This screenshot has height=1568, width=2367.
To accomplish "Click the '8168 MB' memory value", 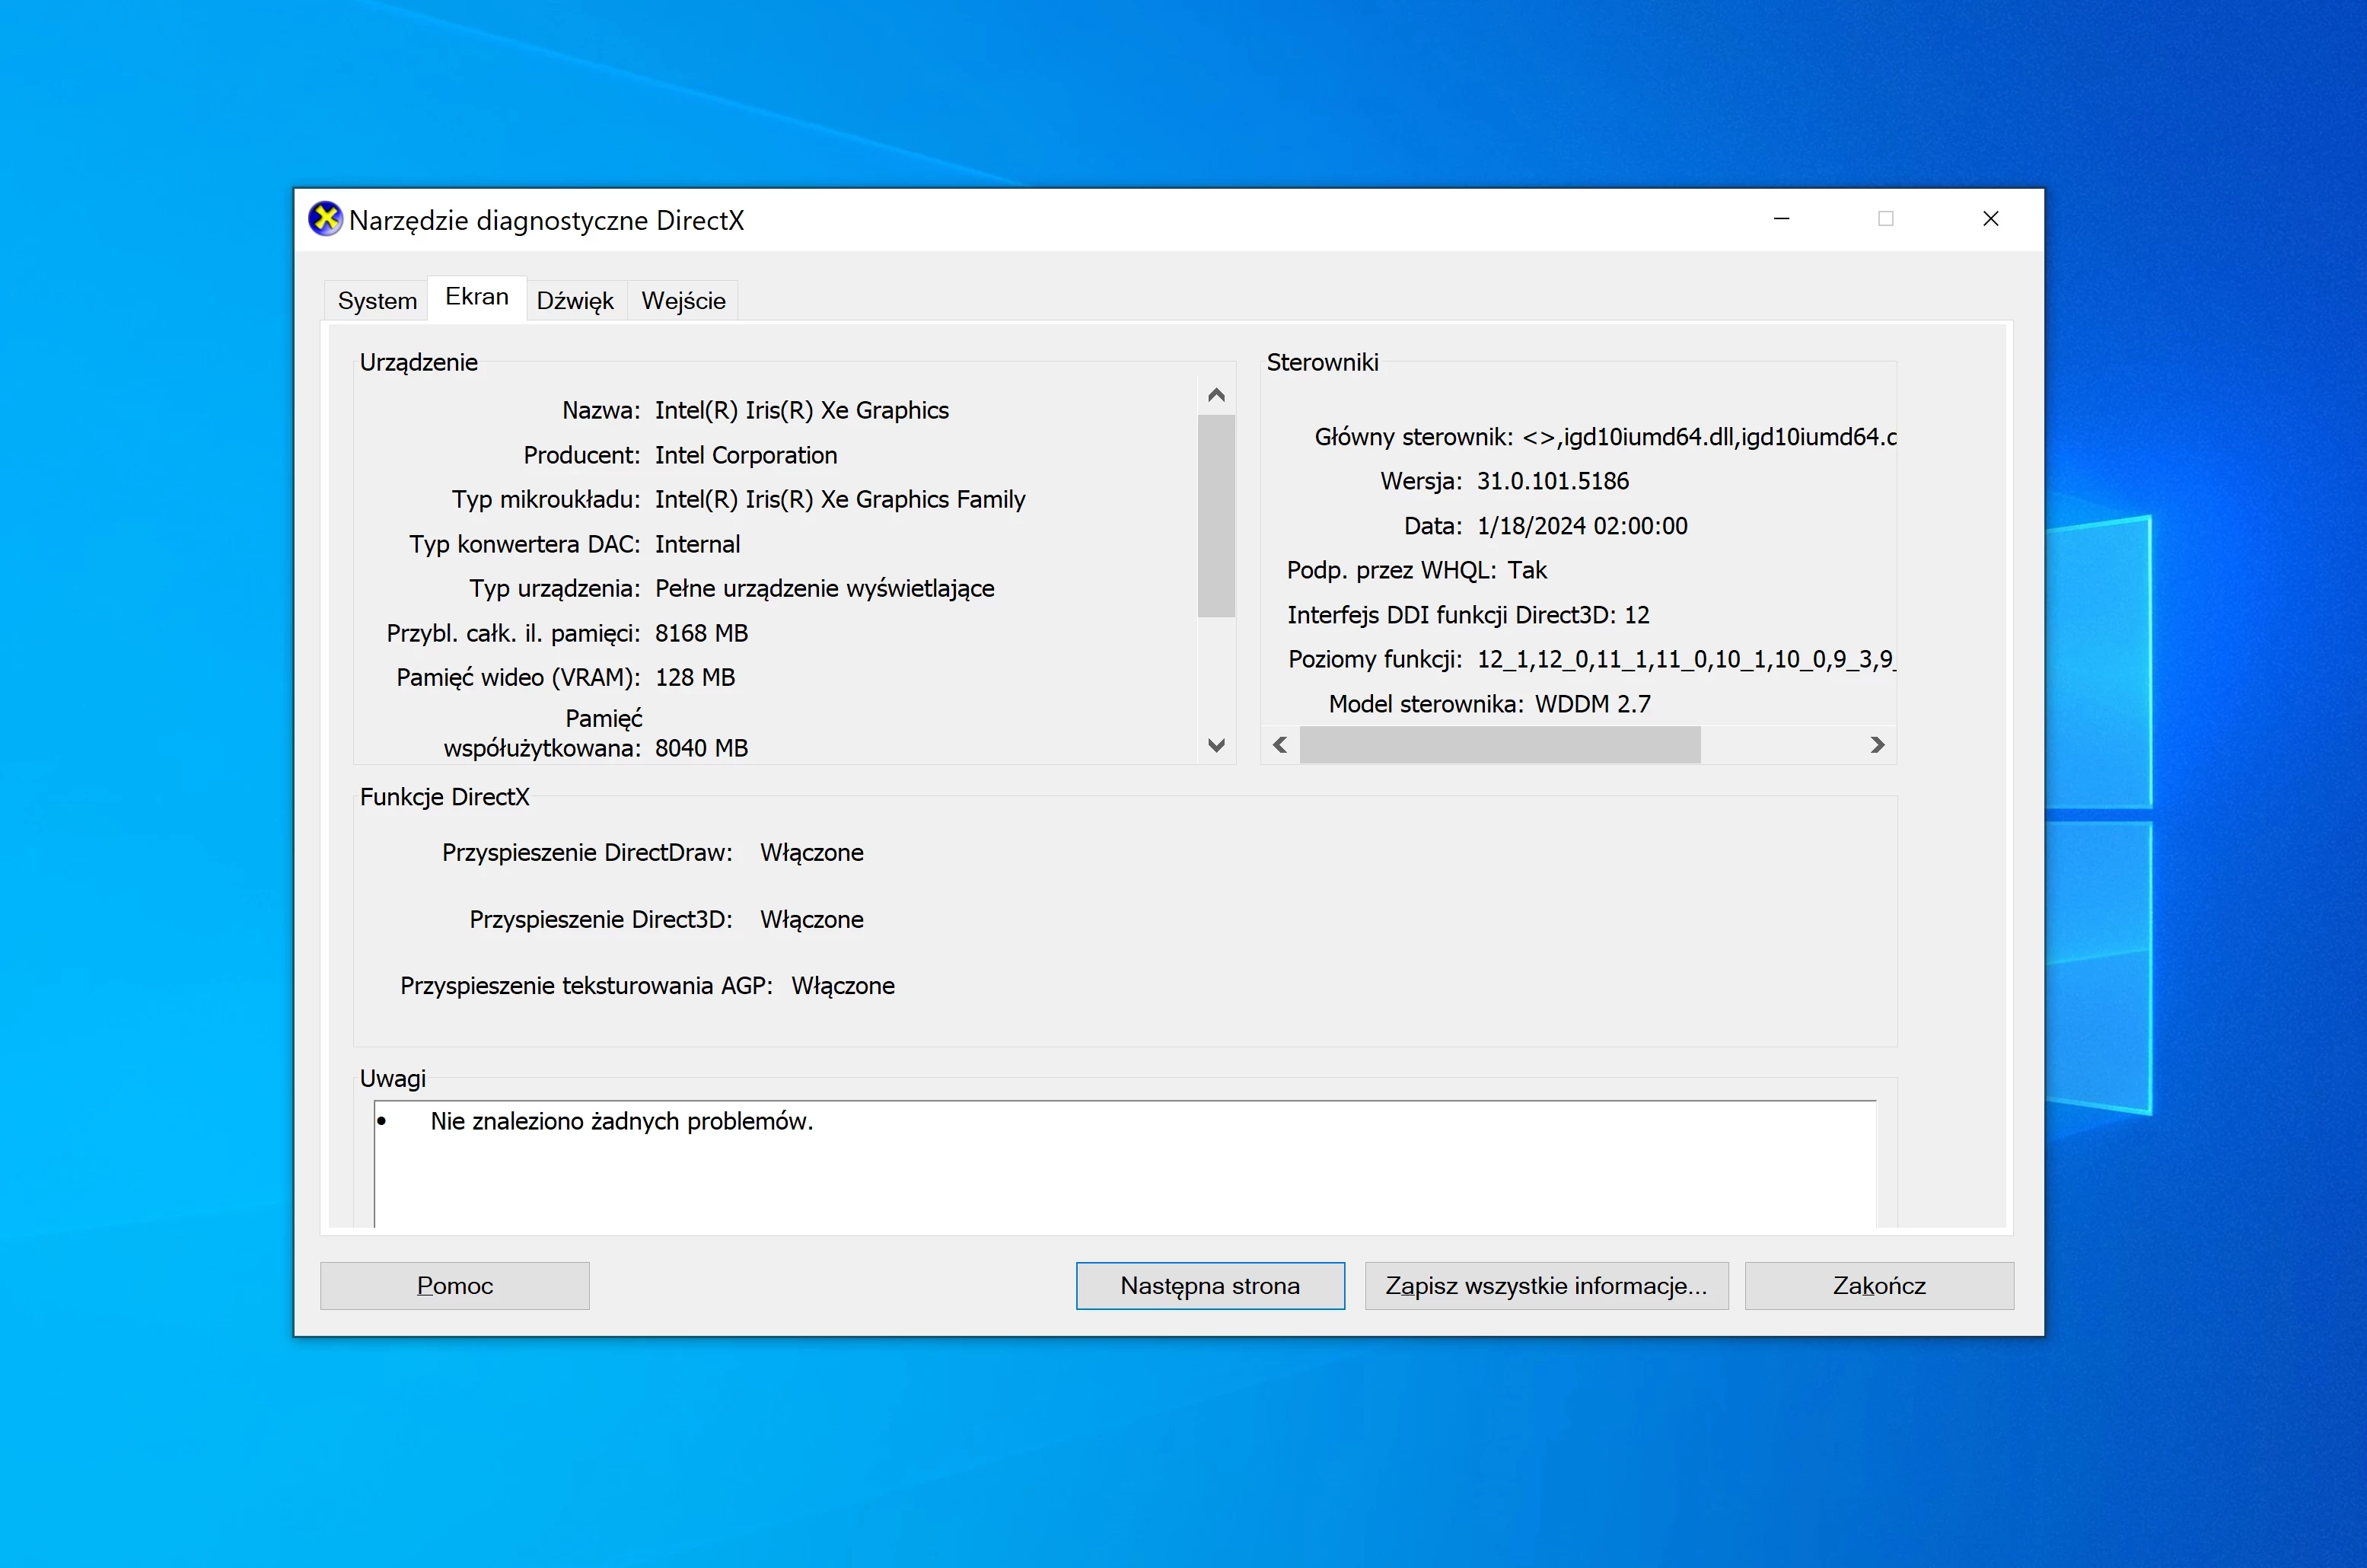I will pos(702,634).
